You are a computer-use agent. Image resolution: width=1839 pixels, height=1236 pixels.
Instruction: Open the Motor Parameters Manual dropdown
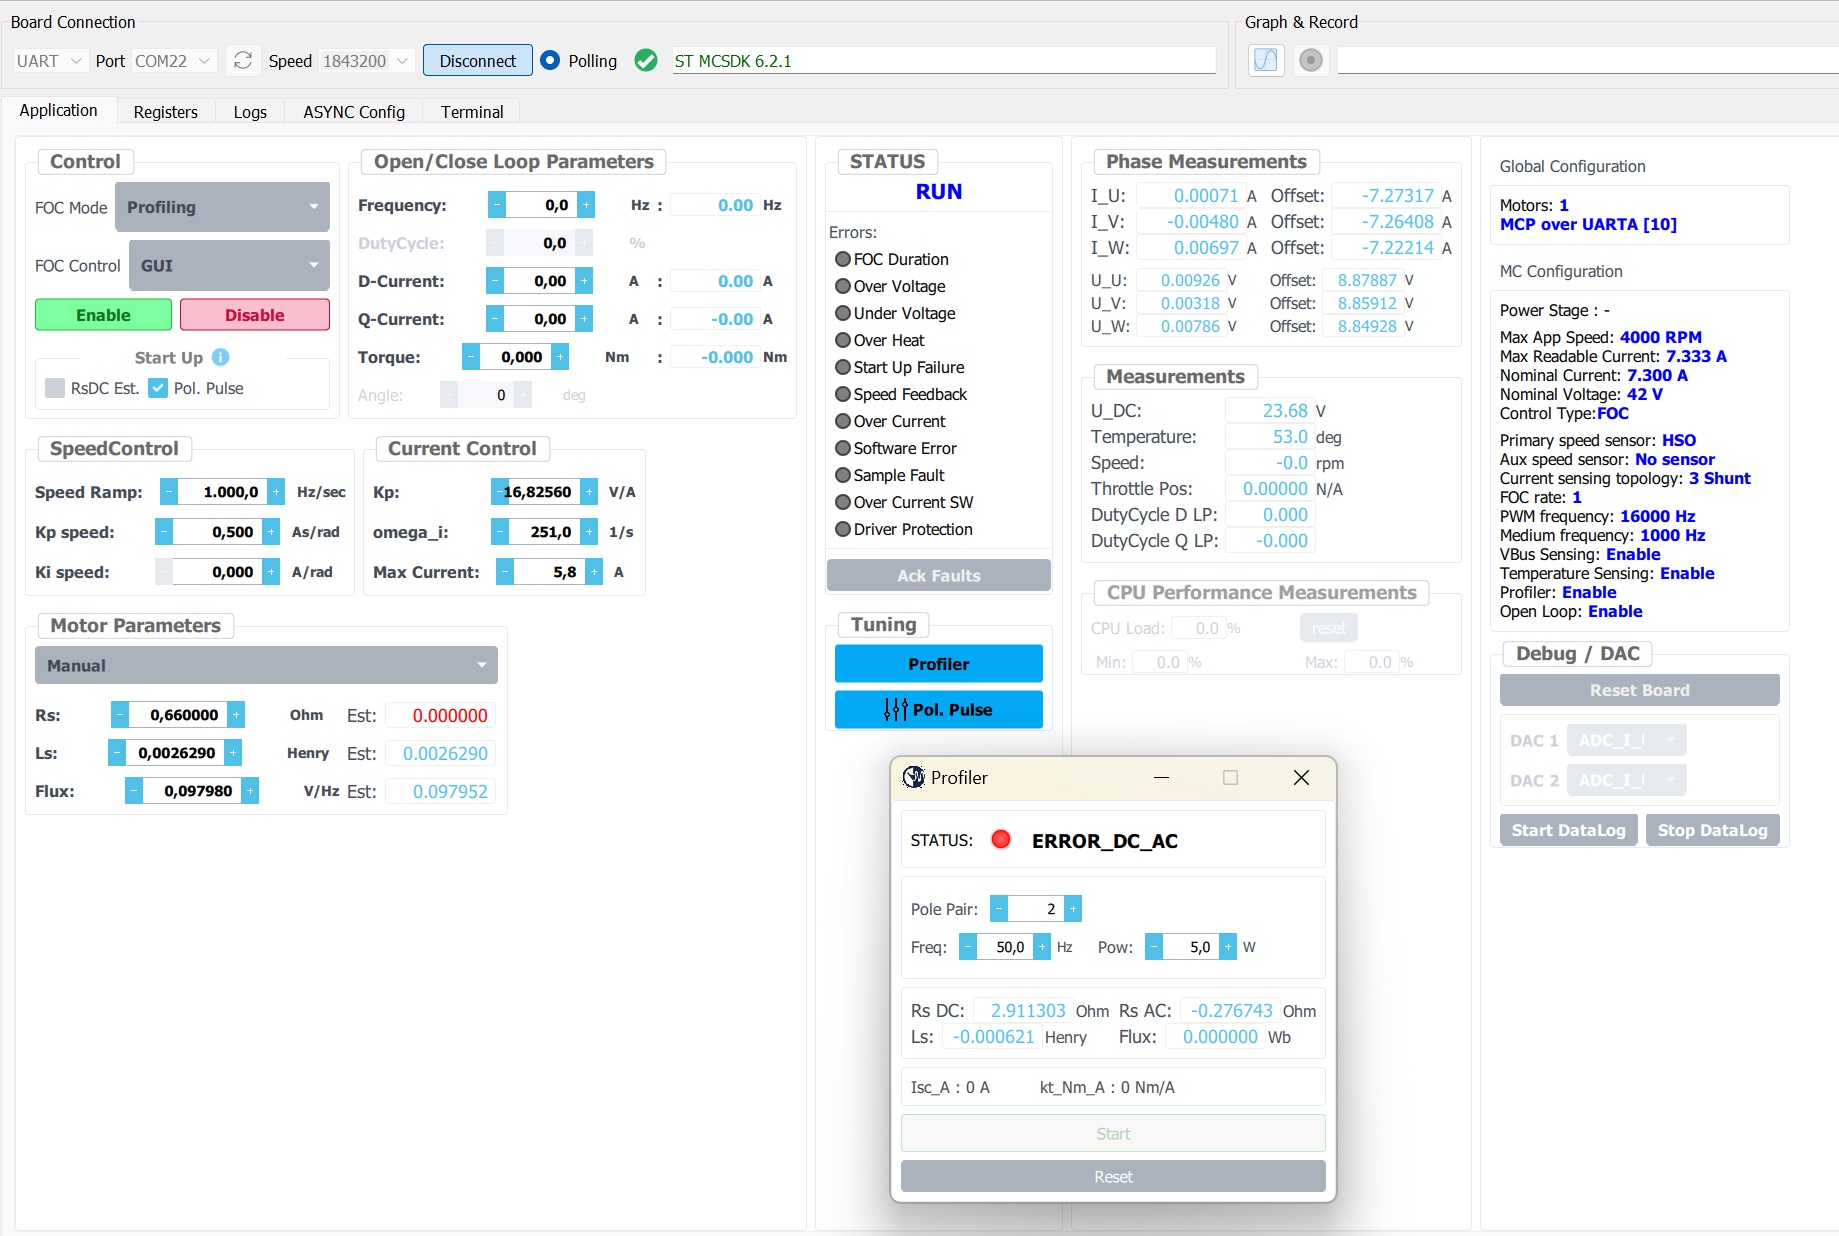[265, 665]
